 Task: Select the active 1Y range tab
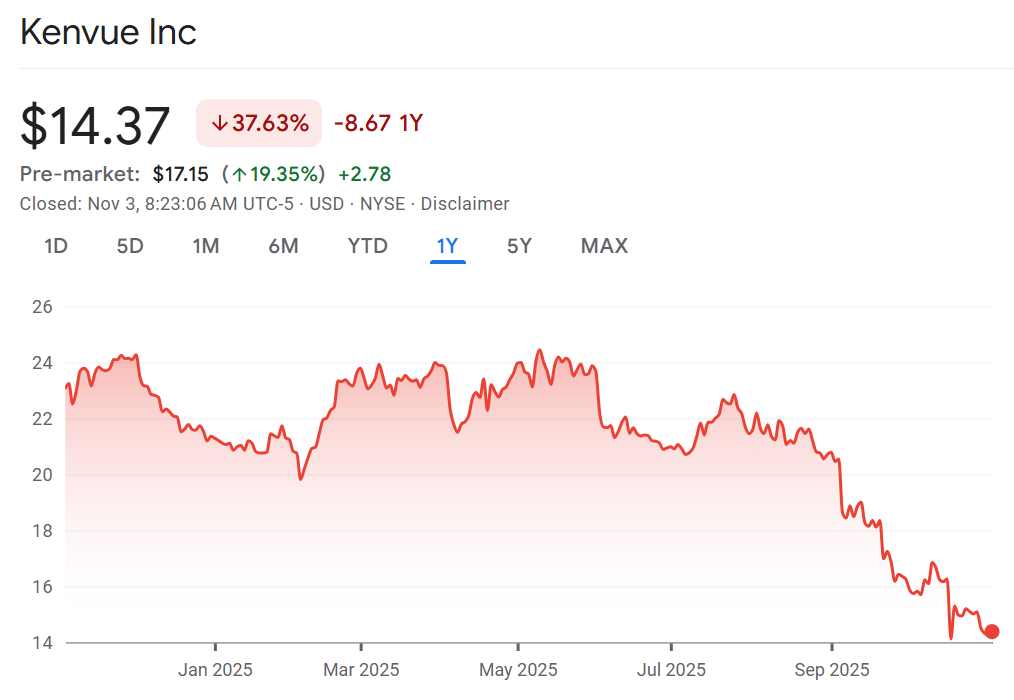[447, 246]
